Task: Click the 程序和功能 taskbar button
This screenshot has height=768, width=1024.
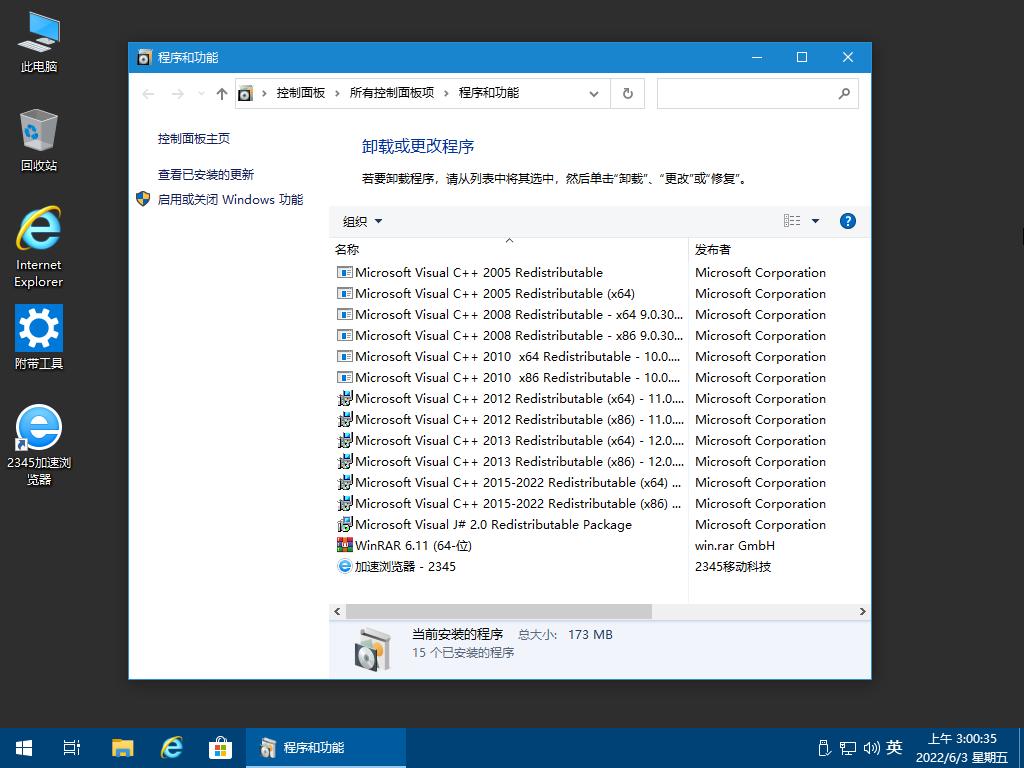Action: 326,748
